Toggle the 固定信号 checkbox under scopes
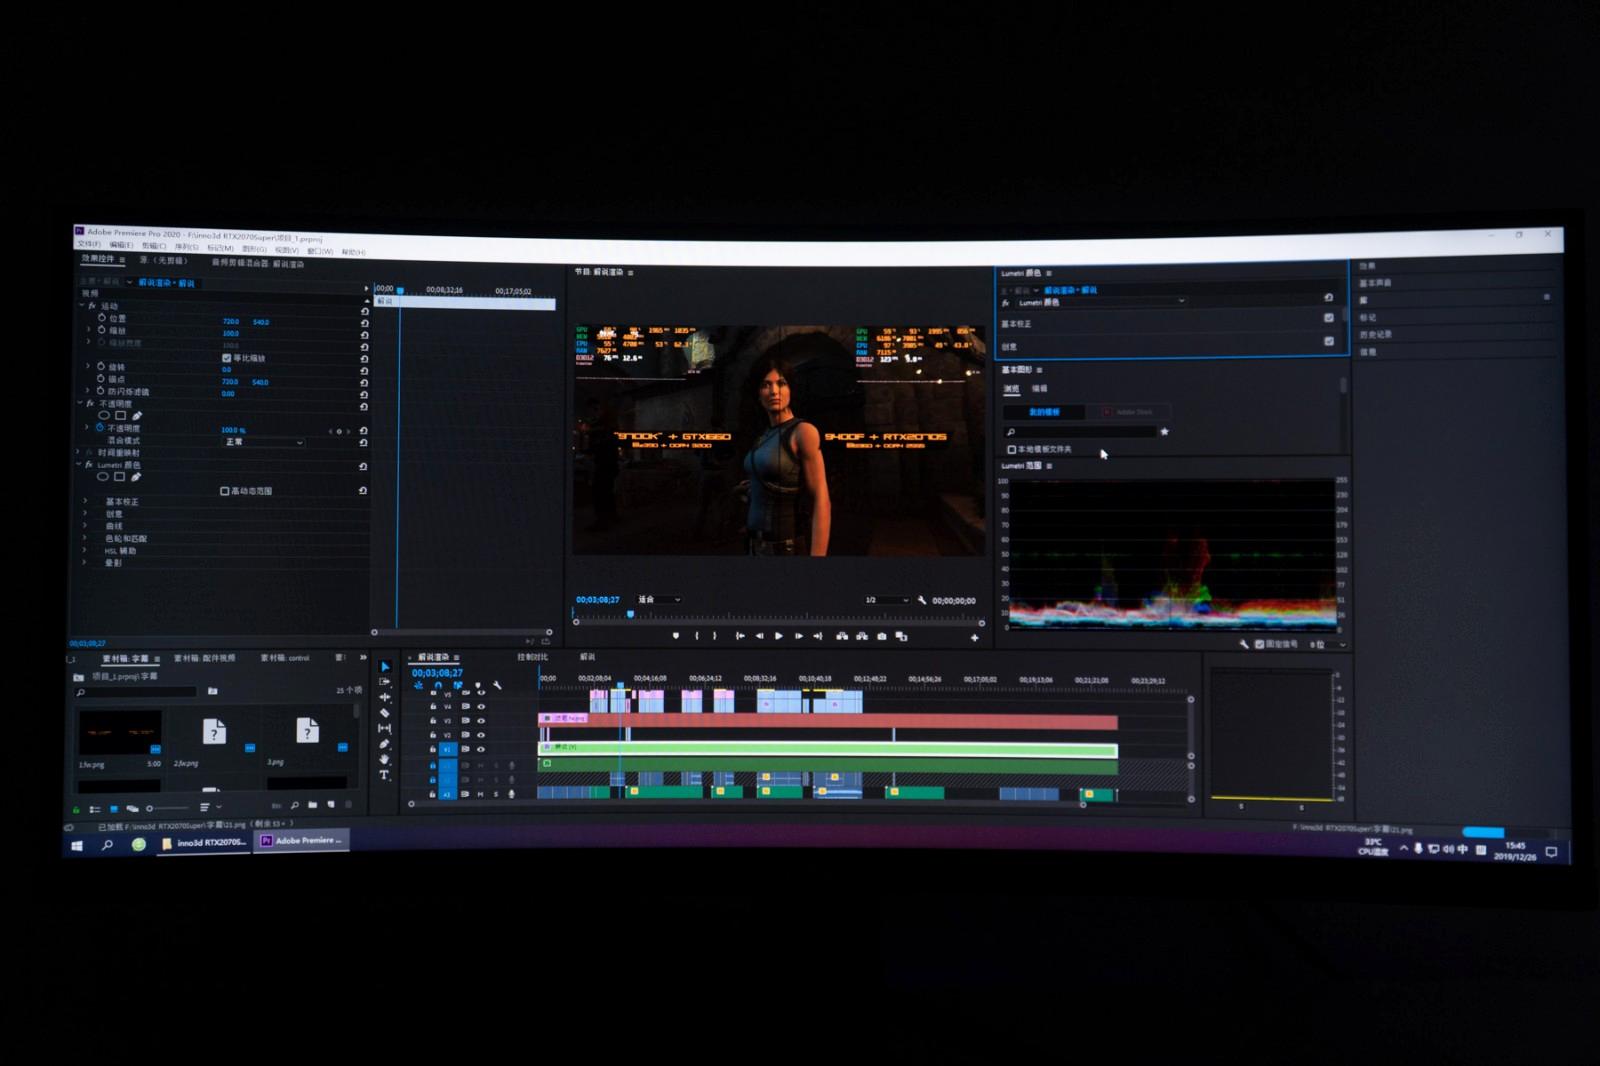Screen dimensions: 1600x1066 (1259, 645)
